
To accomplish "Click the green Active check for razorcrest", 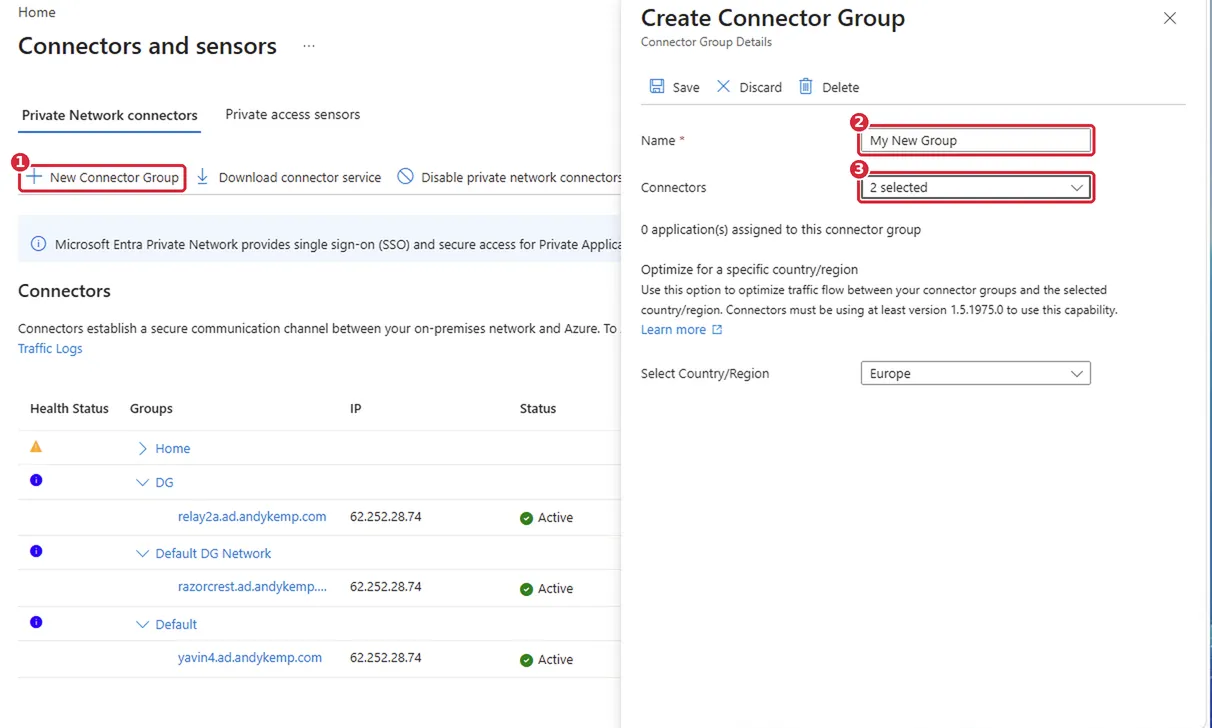I will coord(526,589).
